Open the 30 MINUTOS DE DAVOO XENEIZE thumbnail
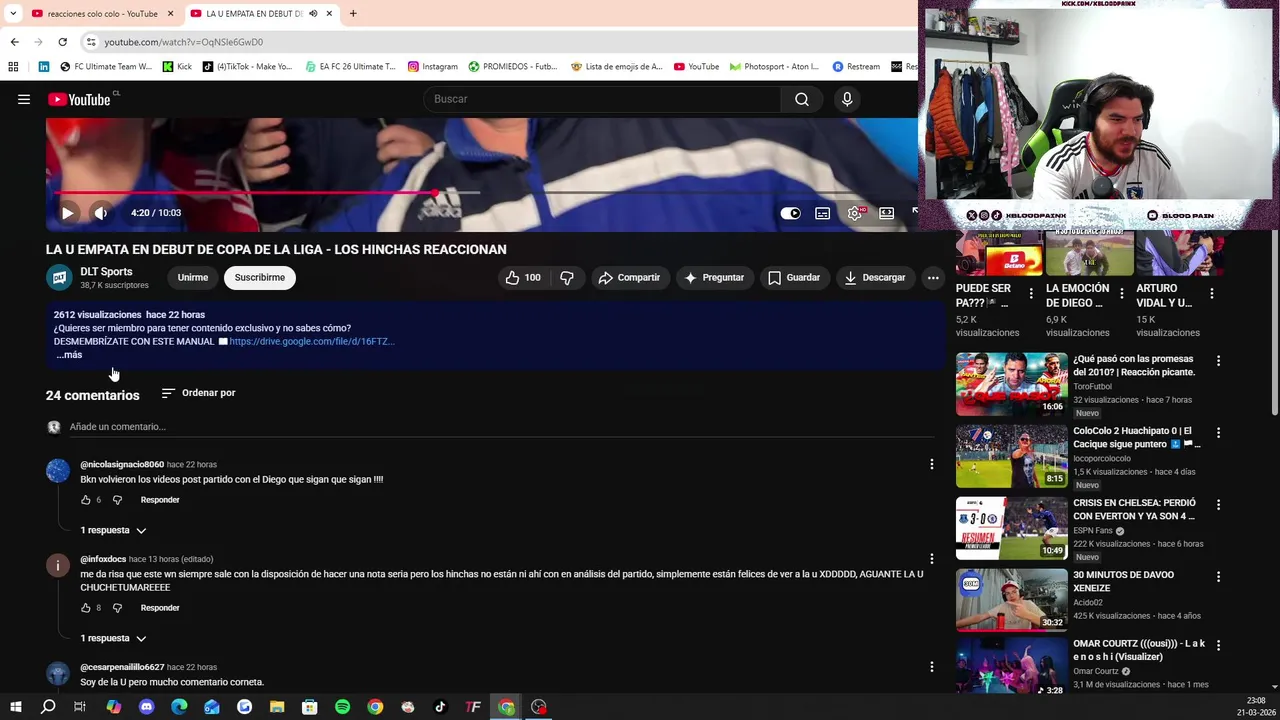The width and height of the screenshot is (1280, 720). tap(1011, 600)
